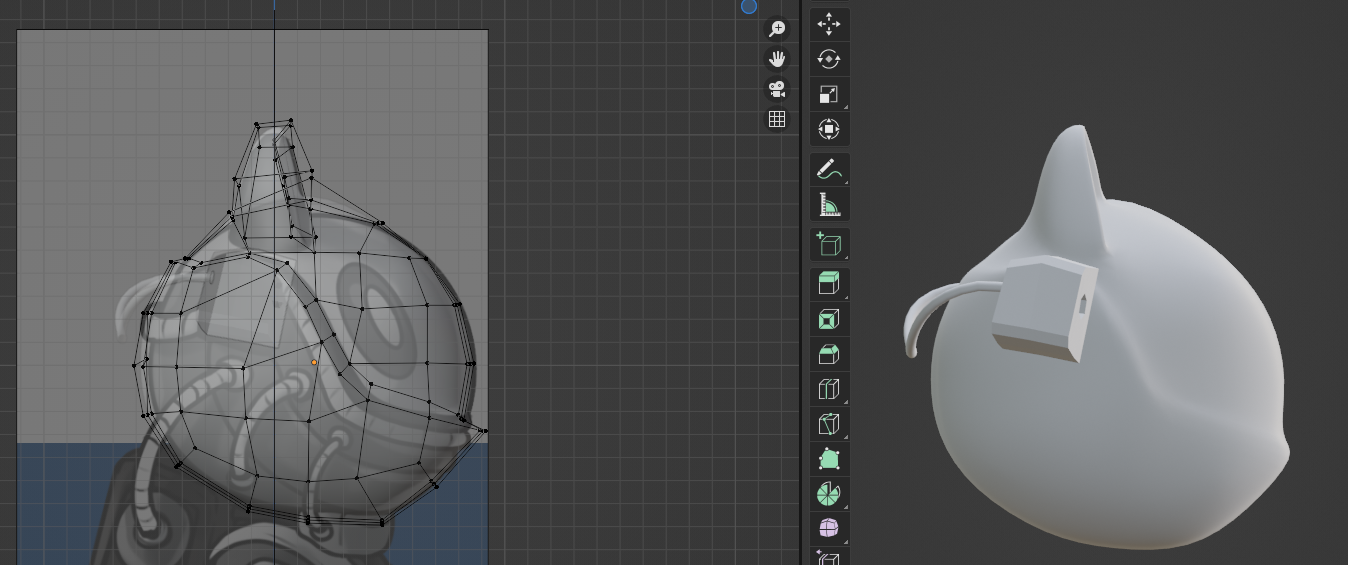
Task: Activate the Add Cube tool
Action: [829, 245]
